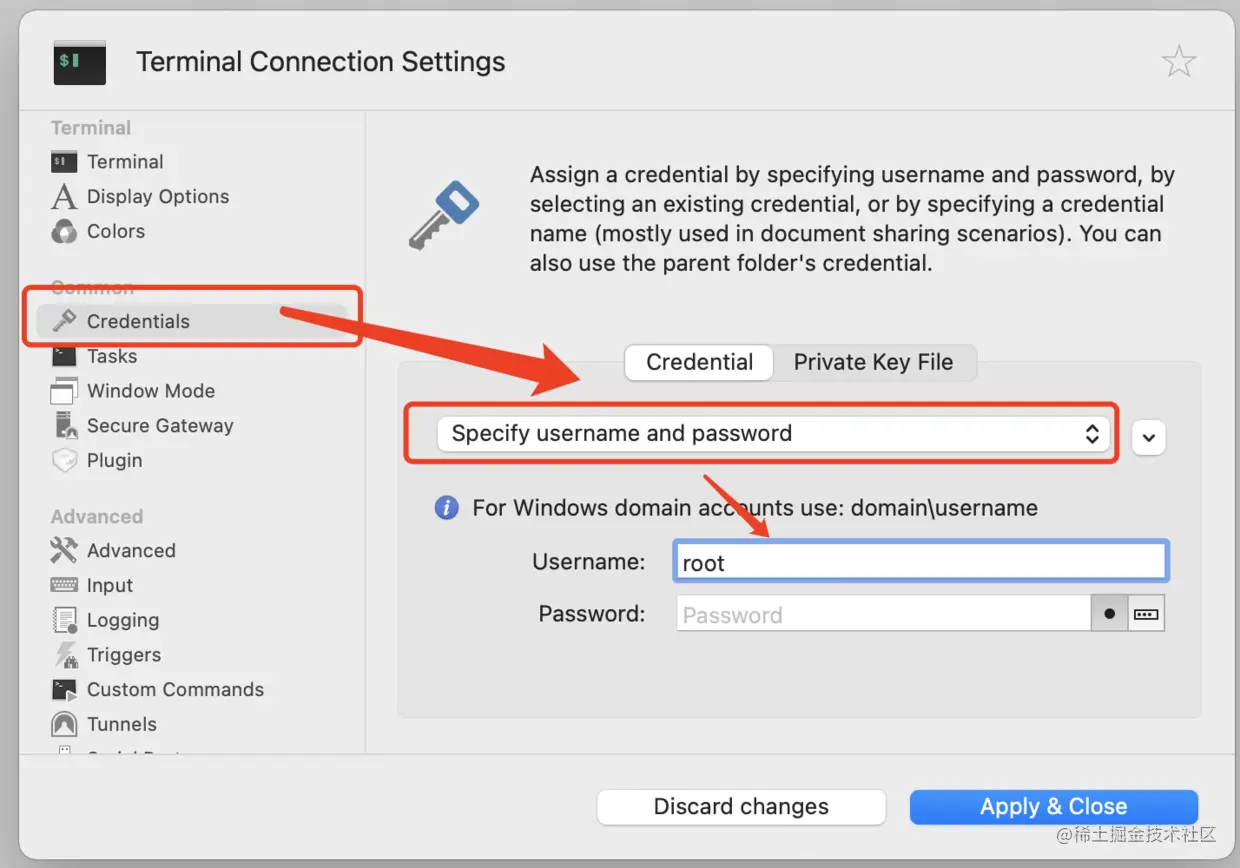Viewport: 1240px width, 868px height.
Task: Switch to the Credential tab
Action: (699, 362)
